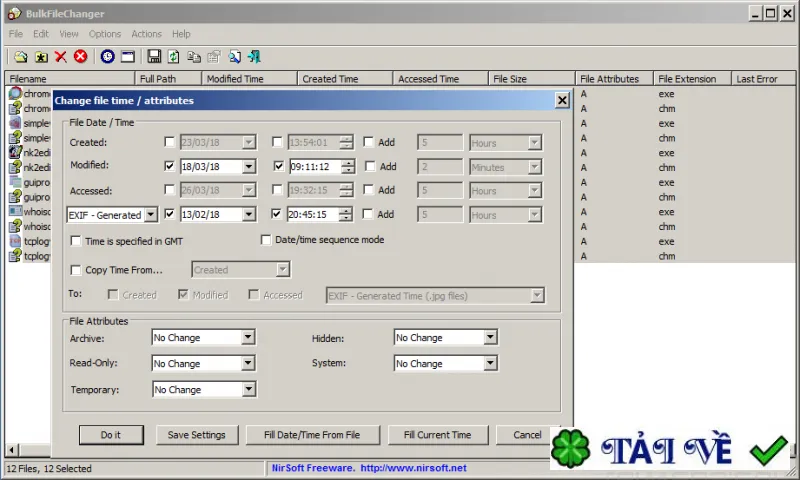Expand the Hidden attribute dropdown
The width and height of the screenshot is (800, 480).
(x=490, y=338)
